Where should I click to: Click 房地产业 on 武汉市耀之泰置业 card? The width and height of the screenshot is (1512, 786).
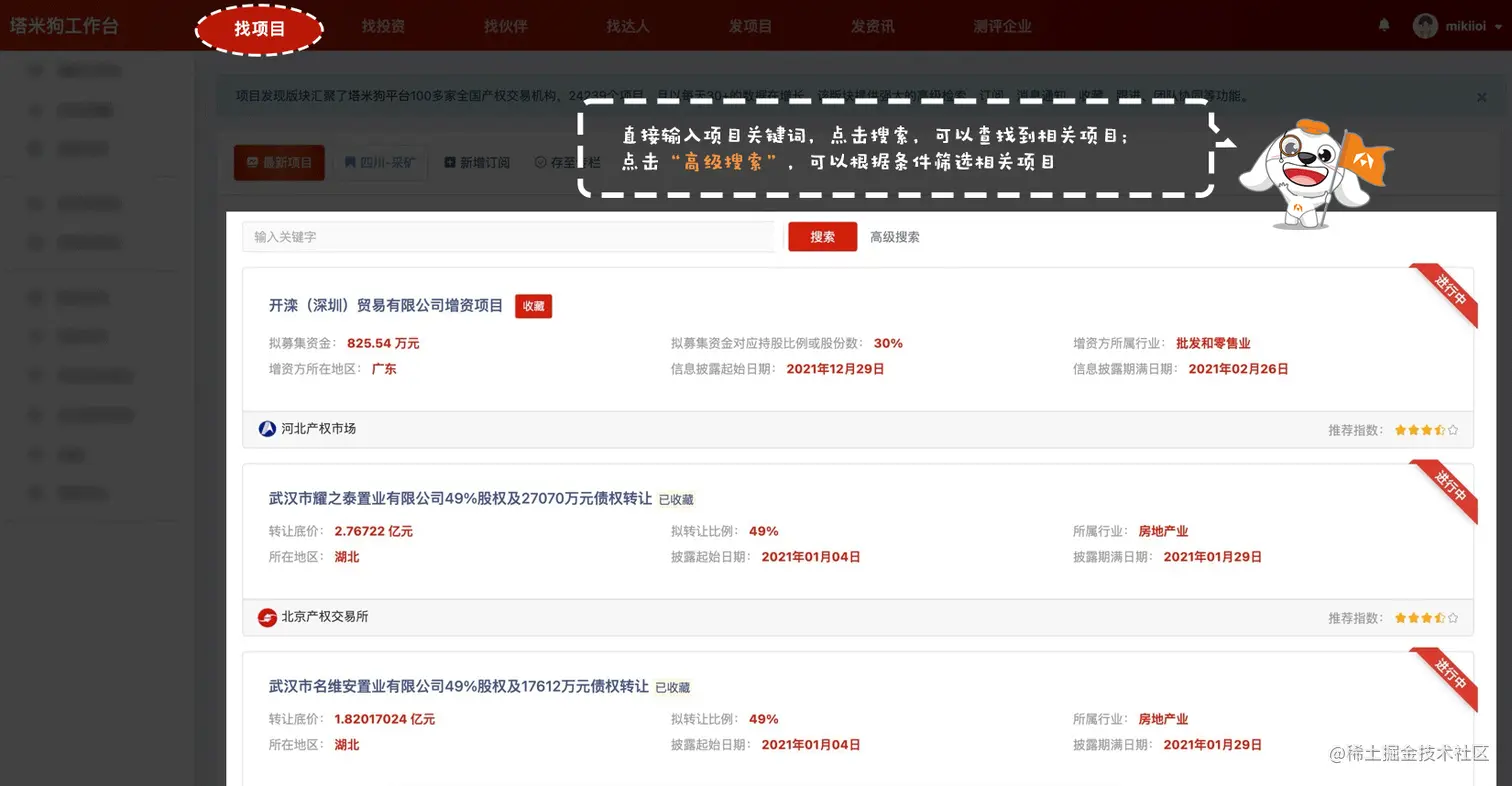click(1163, 531)
